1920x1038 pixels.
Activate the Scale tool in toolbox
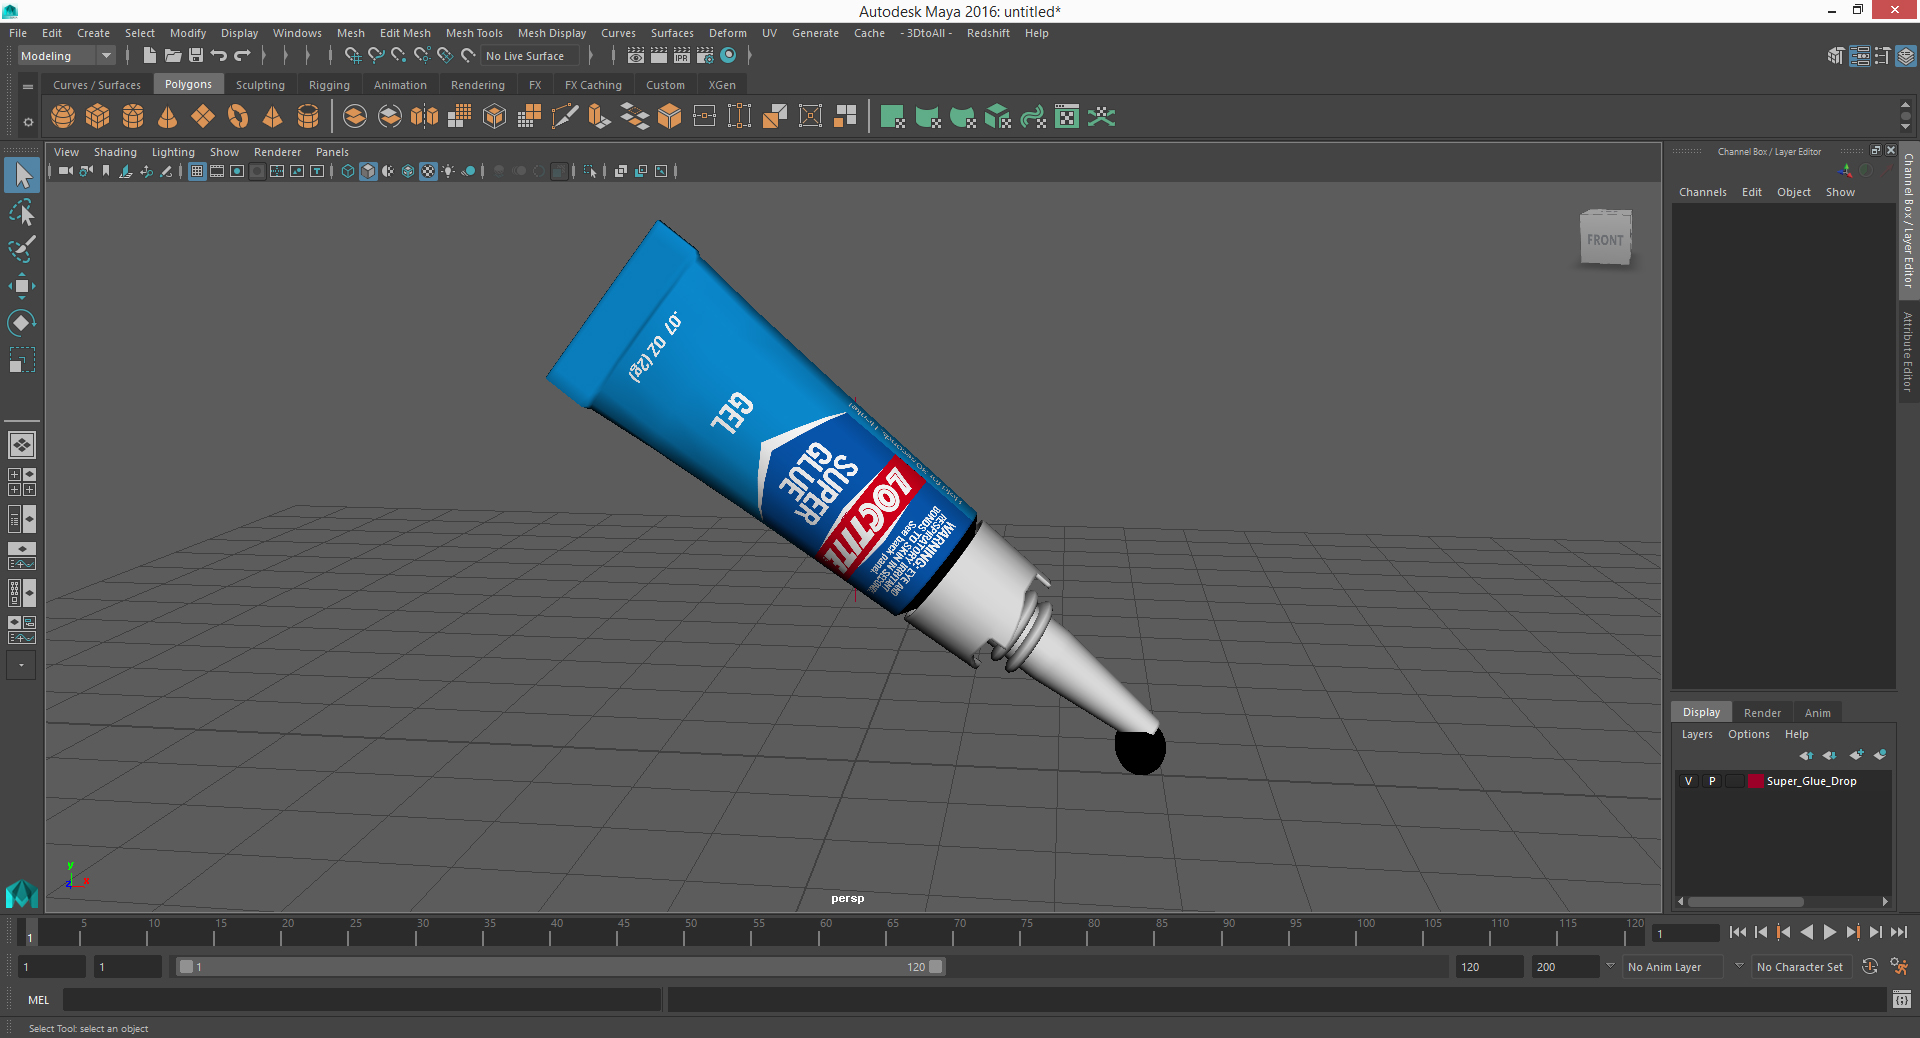22,359
